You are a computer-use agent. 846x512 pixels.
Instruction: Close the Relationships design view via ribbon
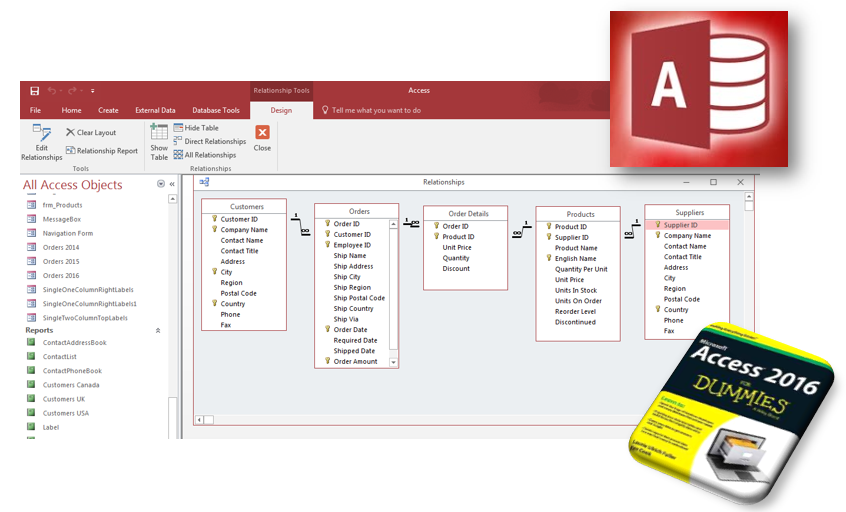262,138
